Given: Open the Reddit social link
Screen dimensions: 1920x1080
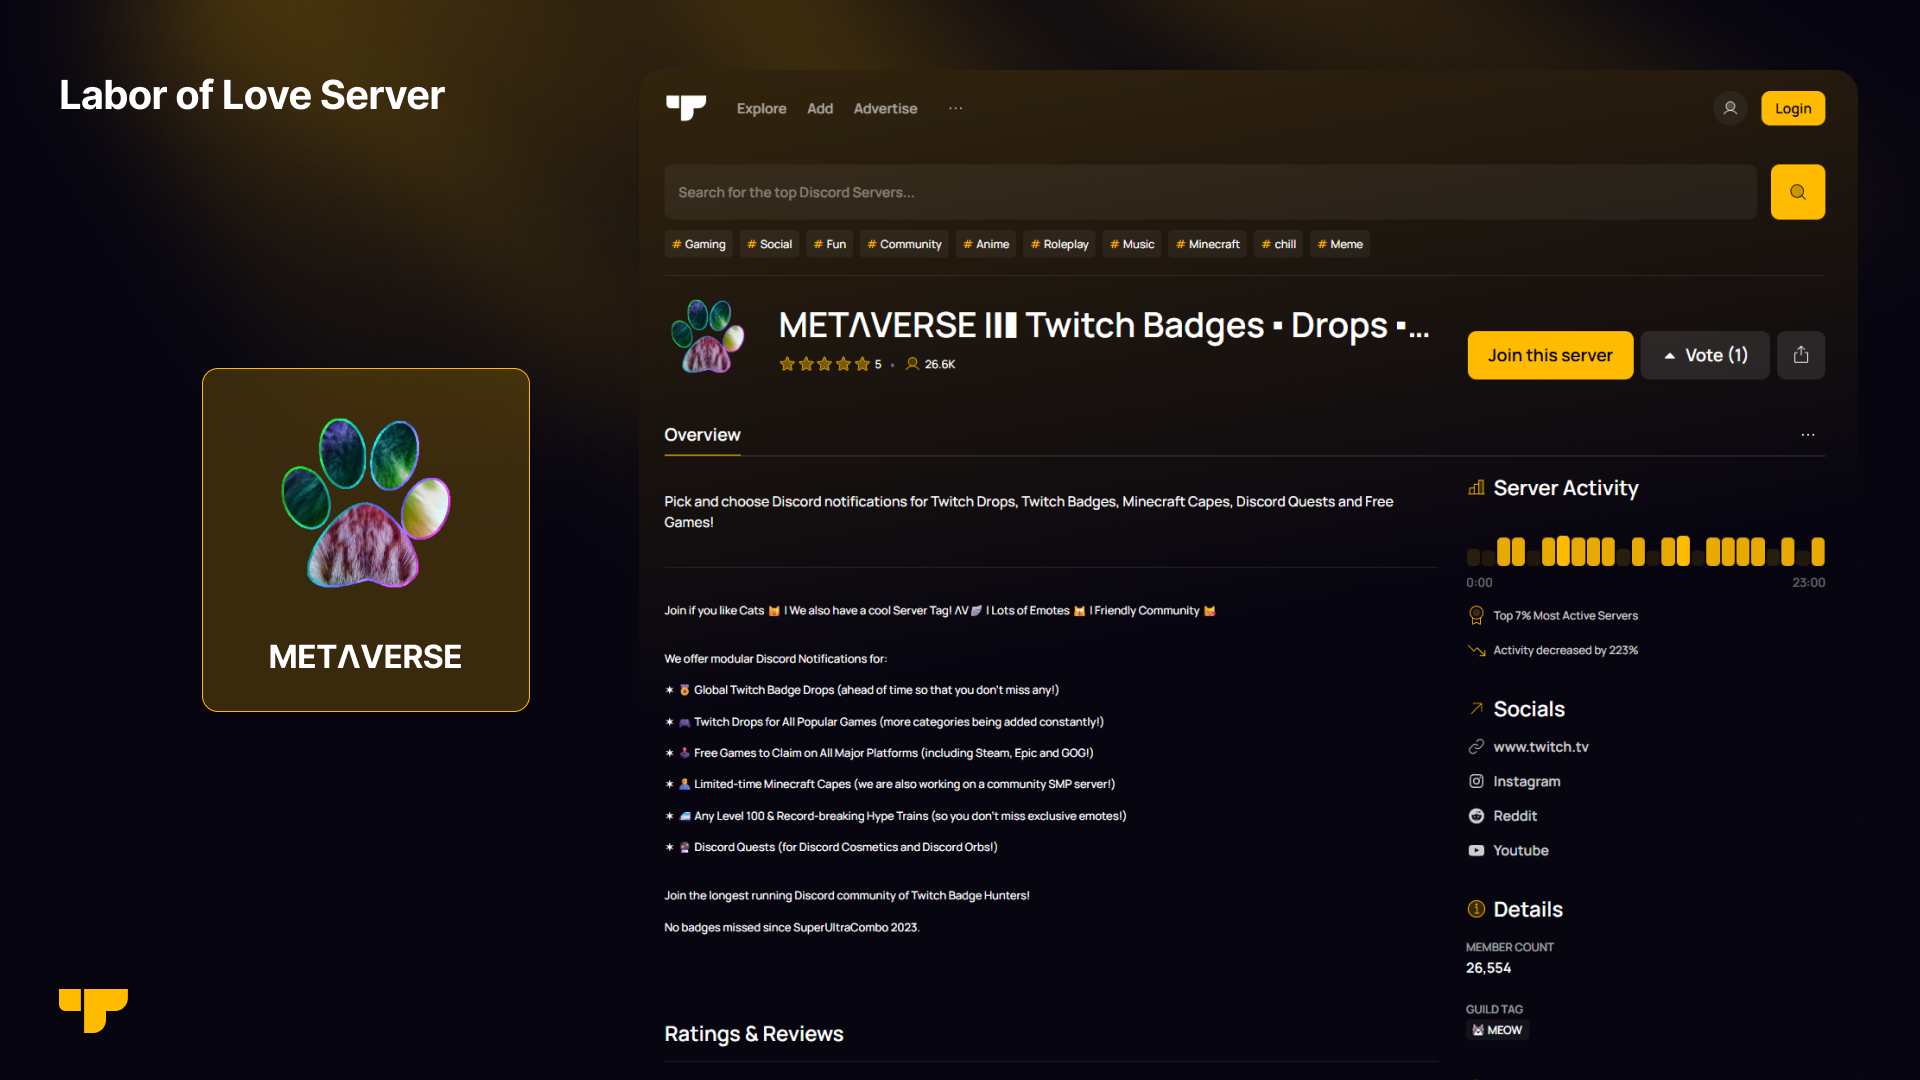Looking at the screenshot, I should [x=1514, y=816].
